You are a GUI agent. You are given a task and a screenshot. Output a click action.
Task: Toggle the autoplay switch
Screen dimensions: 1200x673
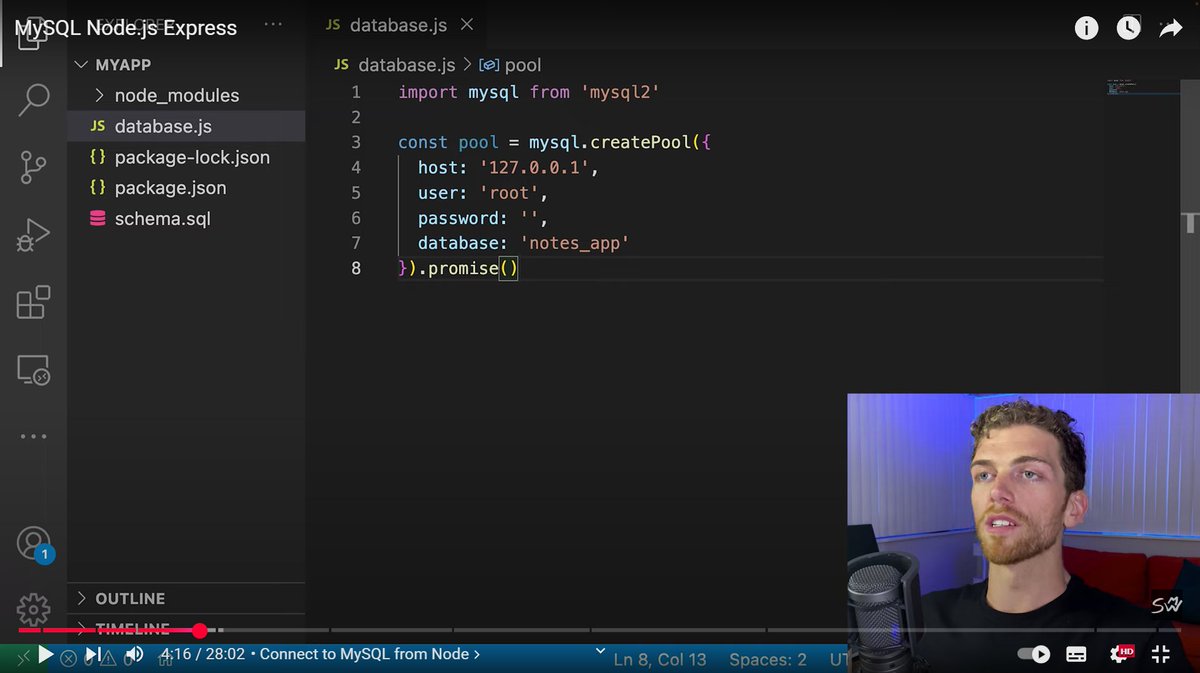click(x=1034, y=654)
